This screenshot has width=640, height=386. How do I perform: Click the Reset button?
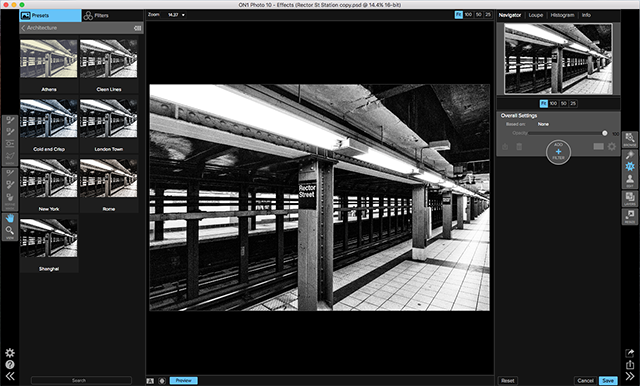pos(508,380)
